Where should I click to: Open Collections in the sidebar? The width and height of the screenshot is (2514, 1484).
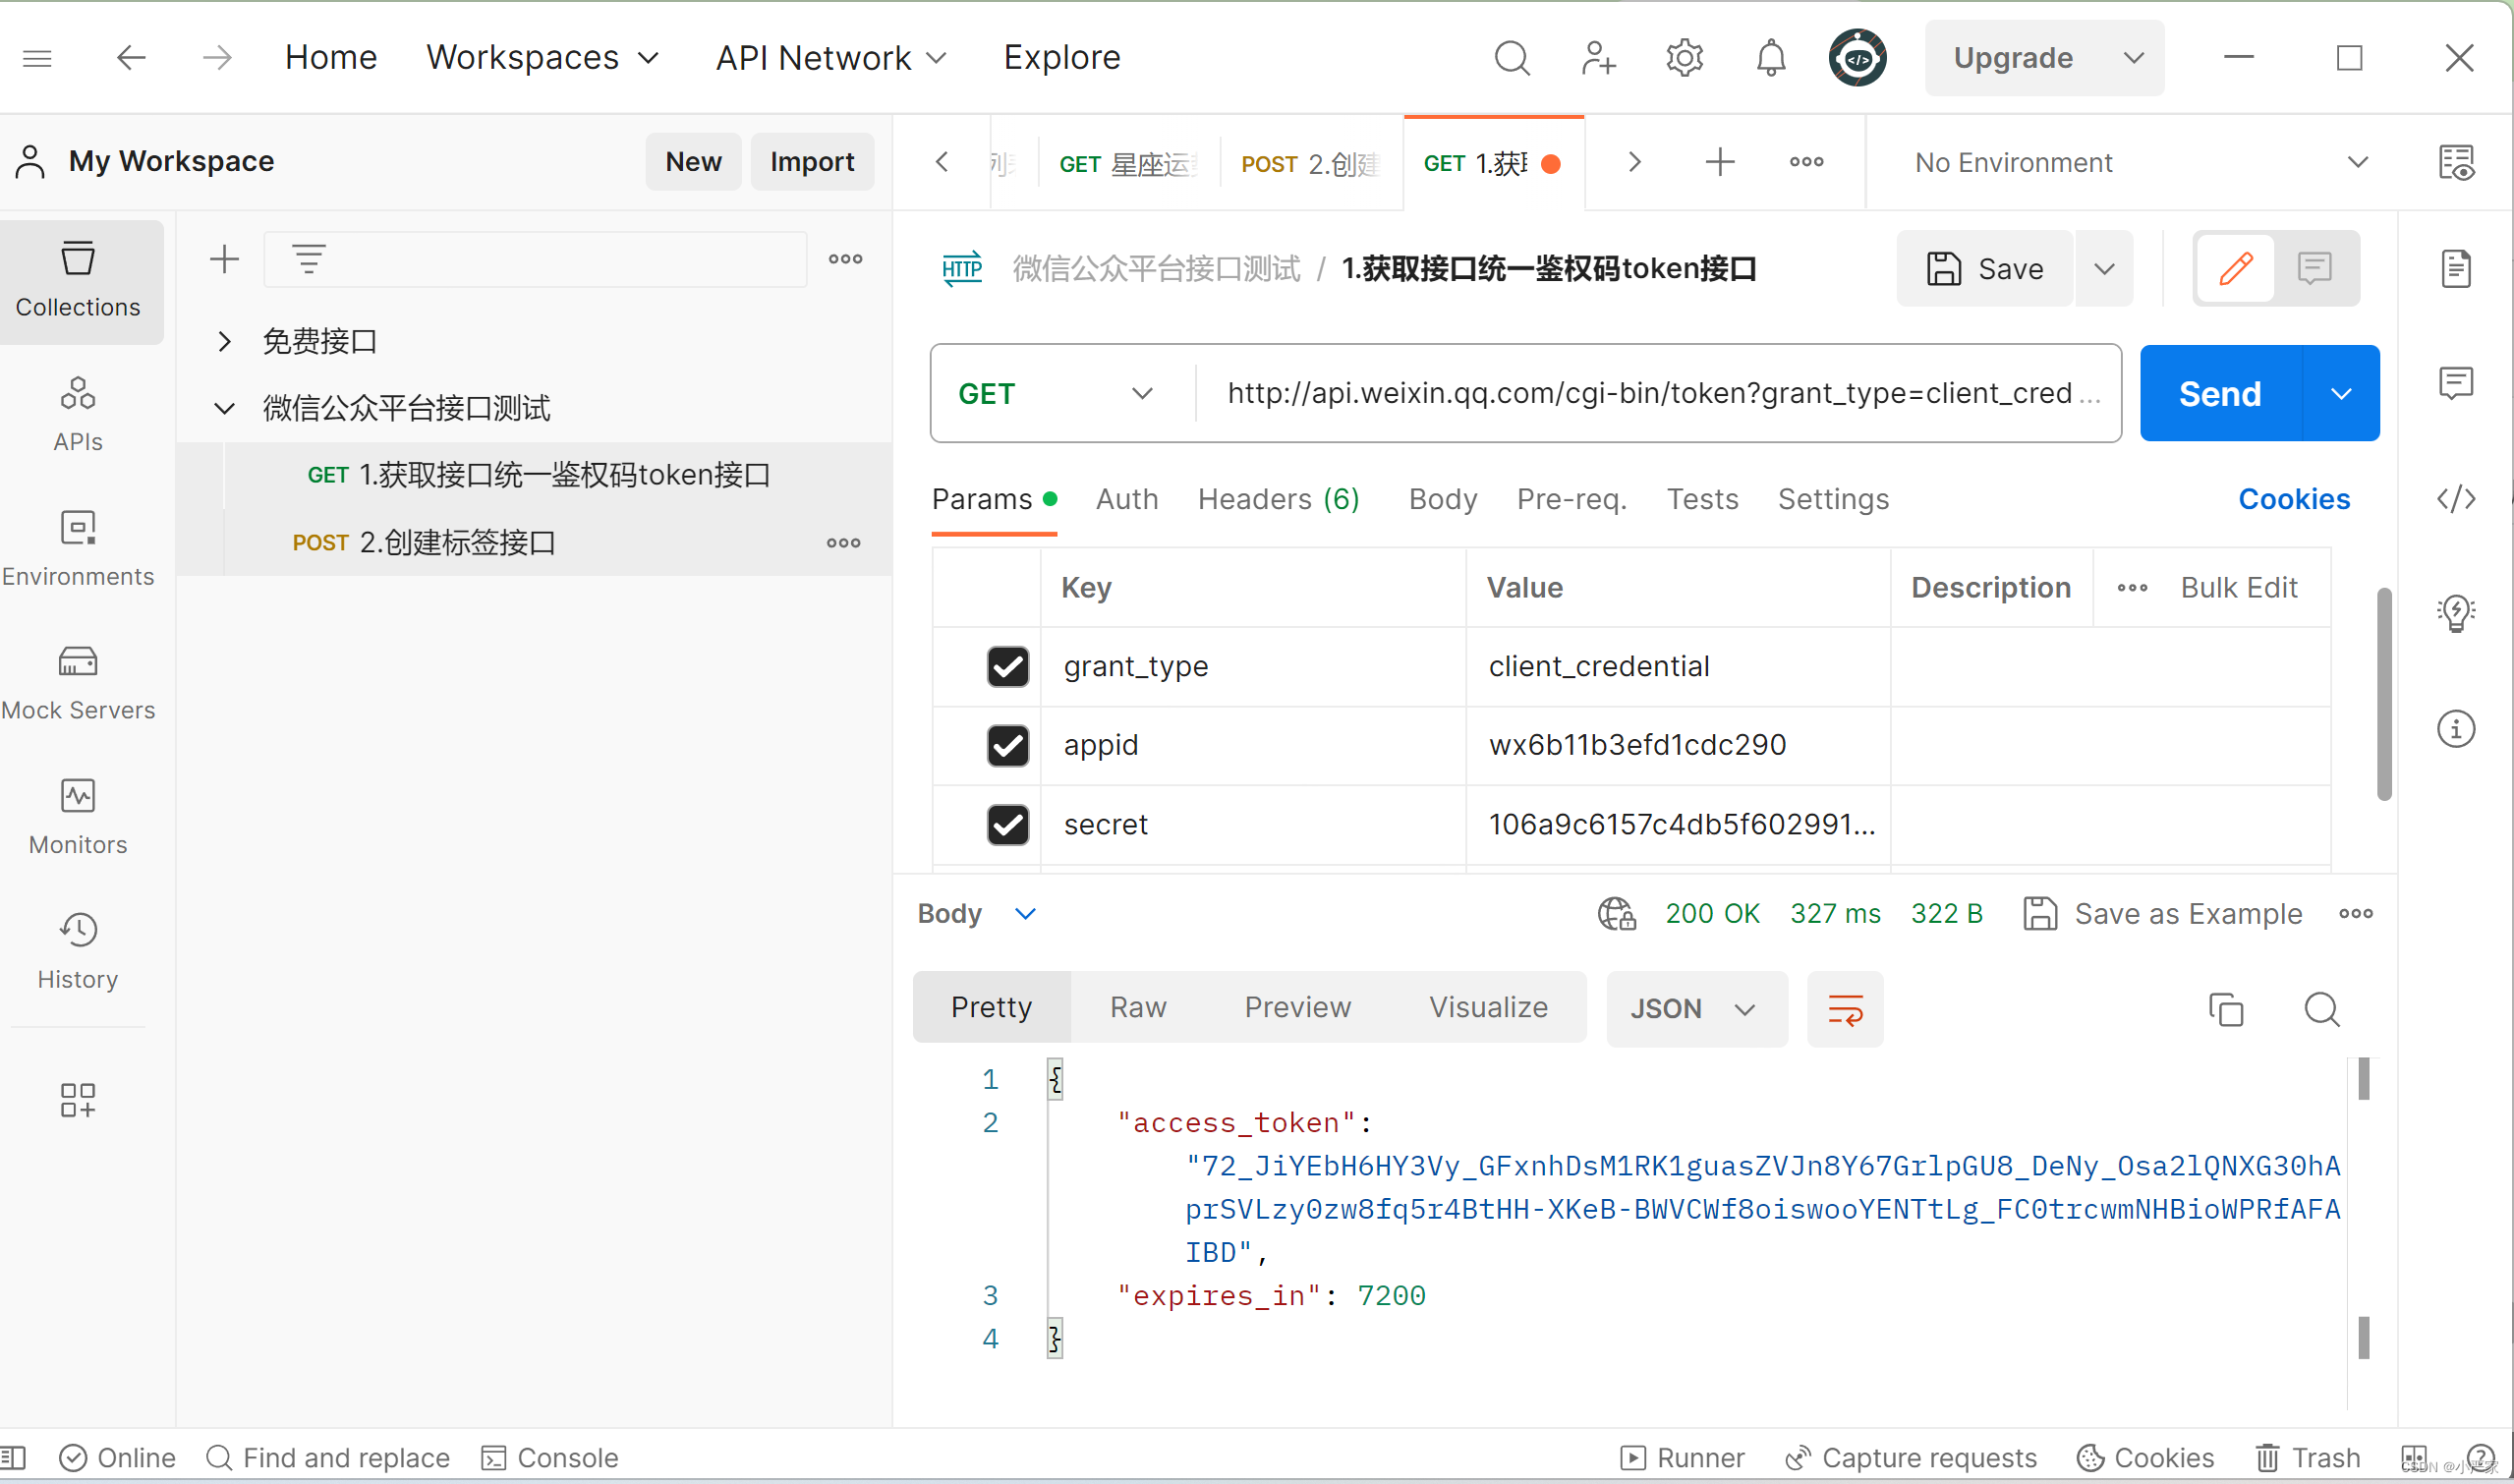tap(78, 281)
